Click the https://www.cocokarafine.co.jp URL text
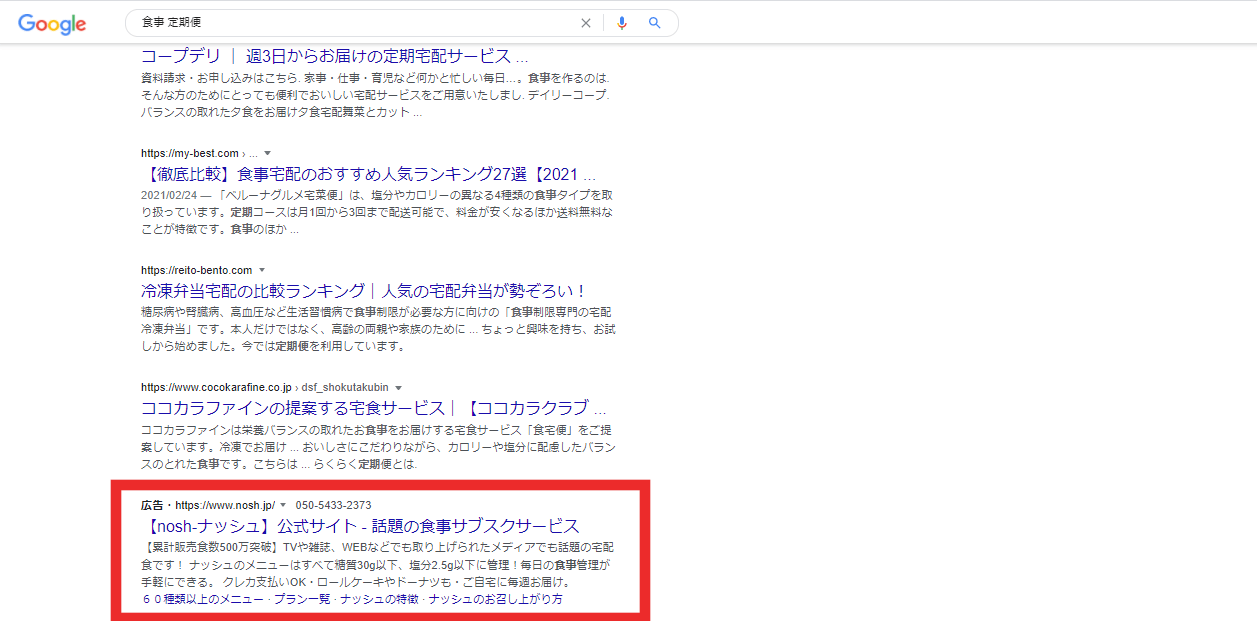This screenshot has width=1257, height=621. [216, 388]
